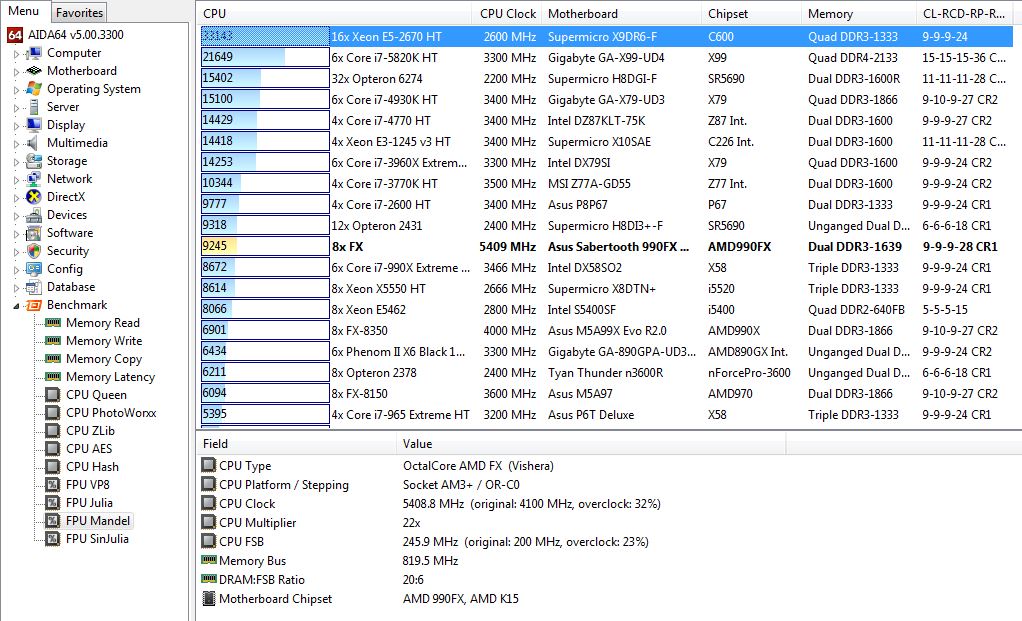The width and height of the screenshot is (1022, 621).
Task: Sort by the Chipset column header
Action: [x=752, y=14]
